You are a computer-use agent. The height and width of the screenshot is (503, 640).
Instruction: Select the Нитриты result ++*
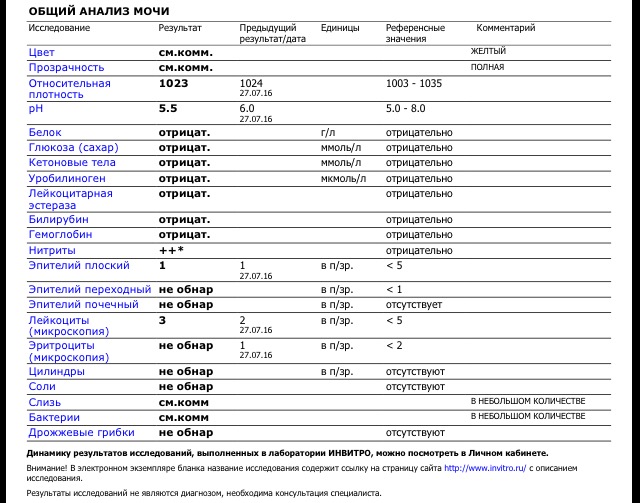tap(171, 250)
